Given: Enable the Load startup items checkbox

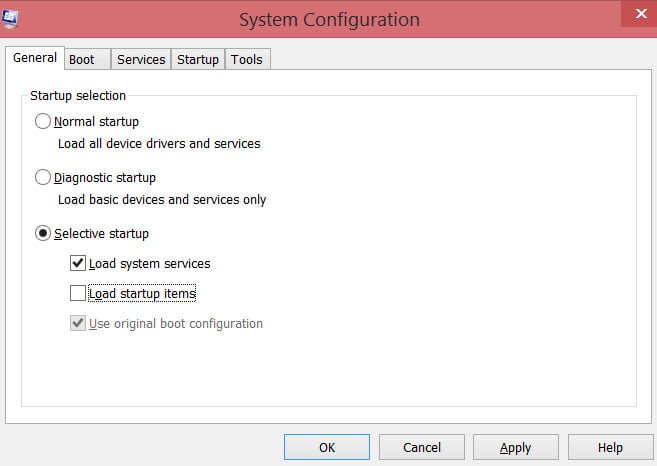Looking at the screenshot, I should click(78, 293).
